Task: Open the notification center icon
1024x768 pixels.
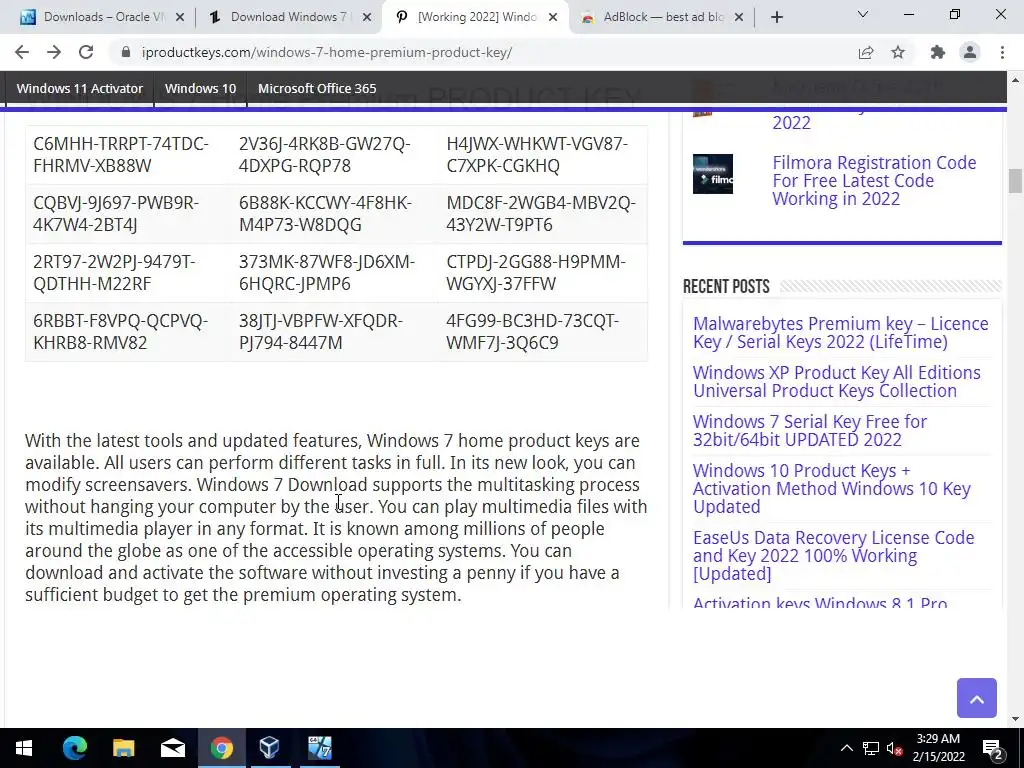Action: click(993, 748)
